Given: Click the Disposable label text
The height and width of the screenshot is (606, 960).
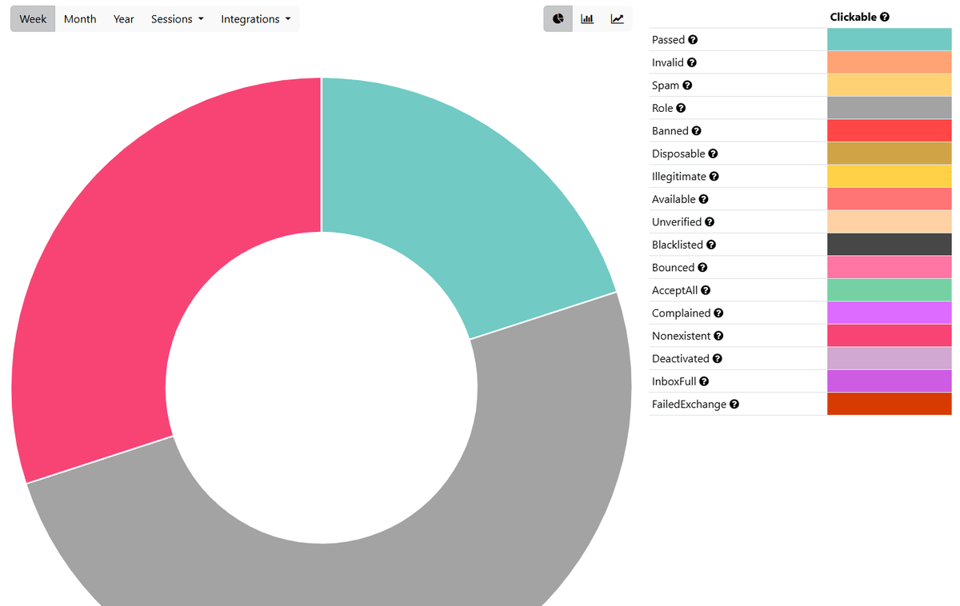Looking at the screenshot, I should click(678, 154).
